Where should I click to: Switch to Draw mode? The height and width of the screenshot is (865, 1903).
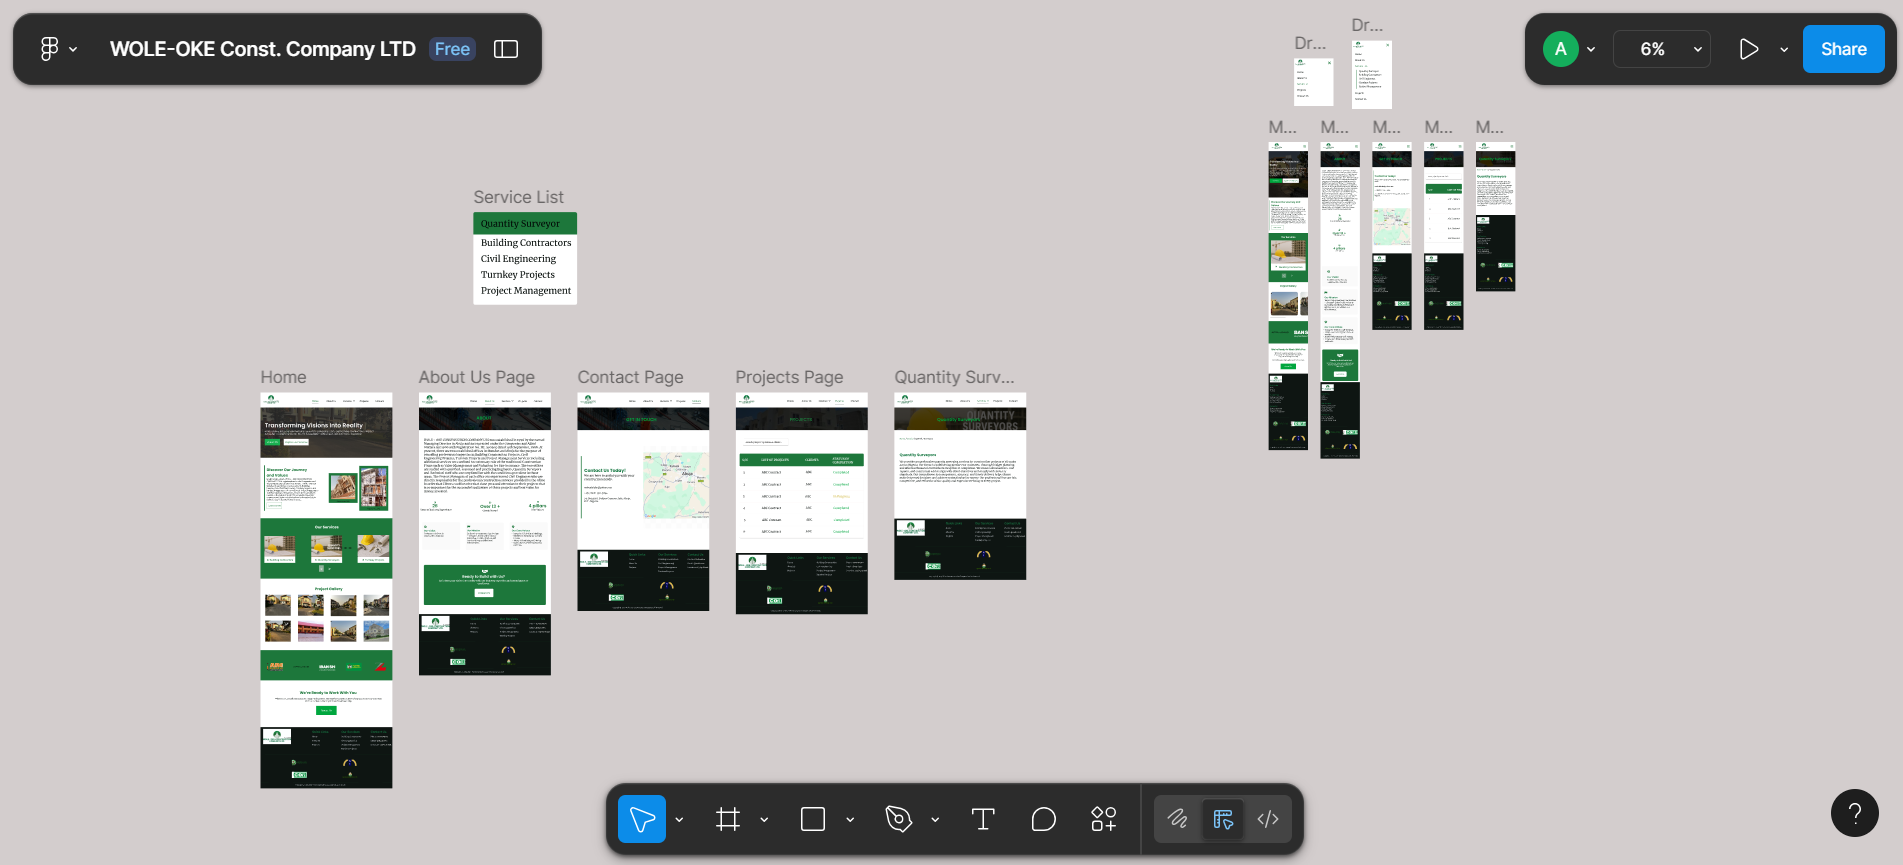(x=1178, y=819)
